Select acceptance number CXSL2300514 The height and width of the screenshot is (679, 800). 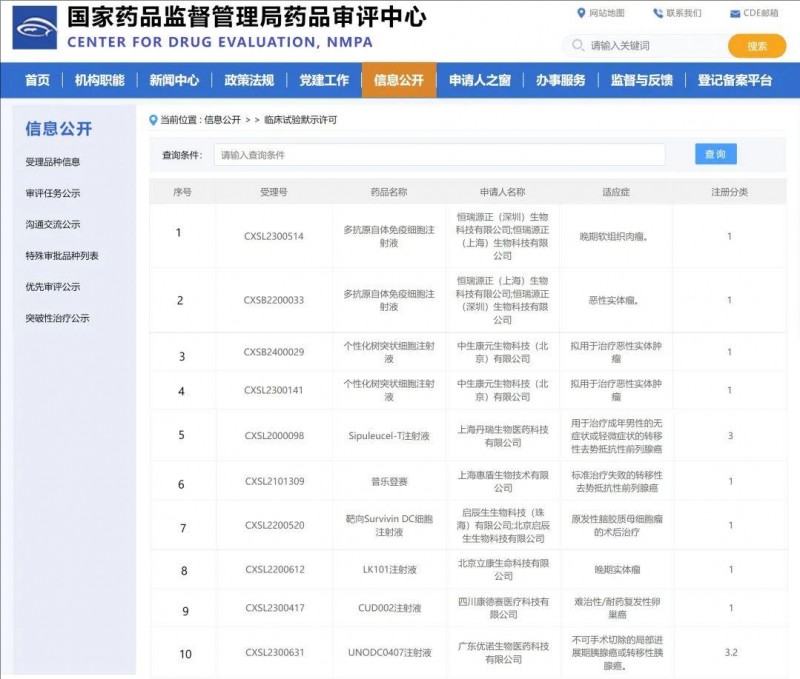tap(274, 236)
